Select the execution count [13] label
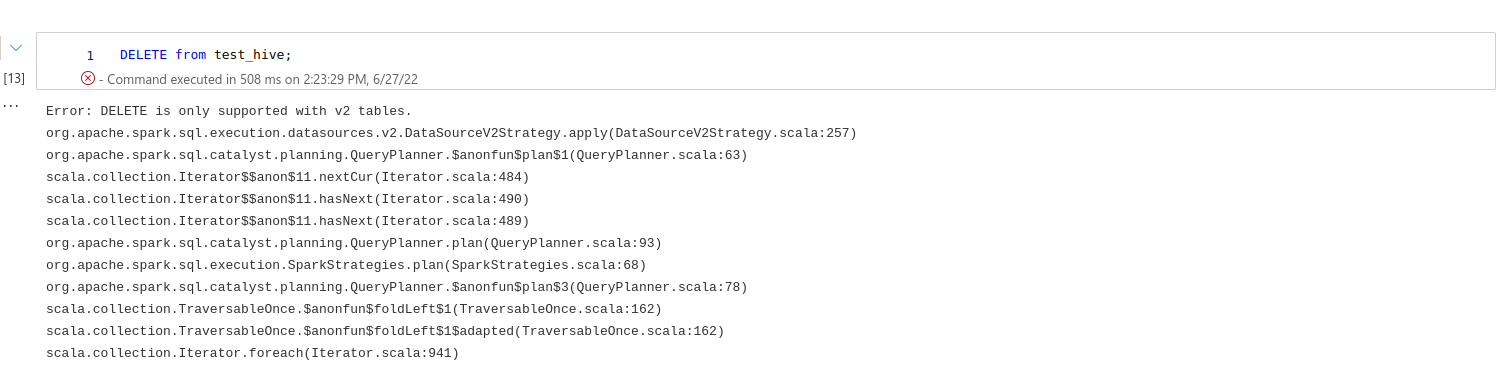The width and height of the screenshot is (1508, 370). (x=14, y=78)
